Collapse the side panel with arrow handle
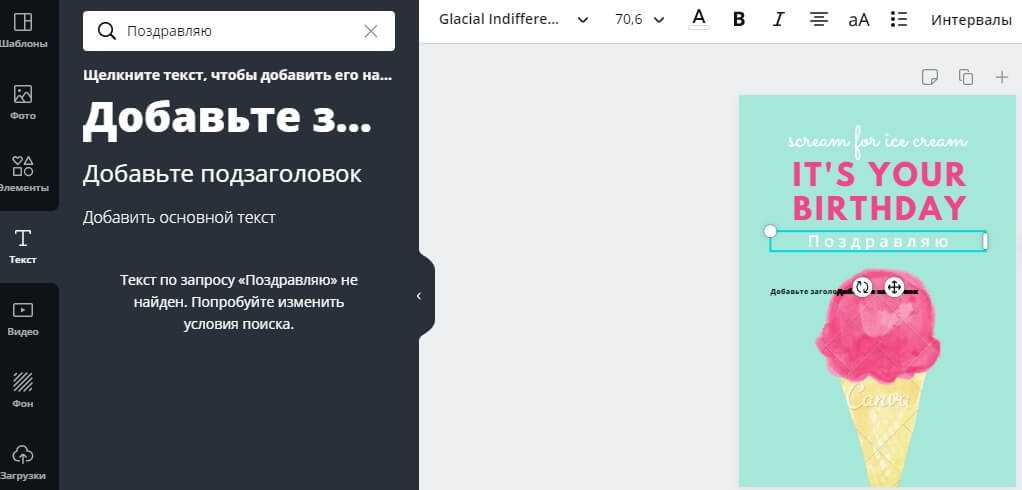The height and width of the screenshot is (490, 1022). click(419, 296)
